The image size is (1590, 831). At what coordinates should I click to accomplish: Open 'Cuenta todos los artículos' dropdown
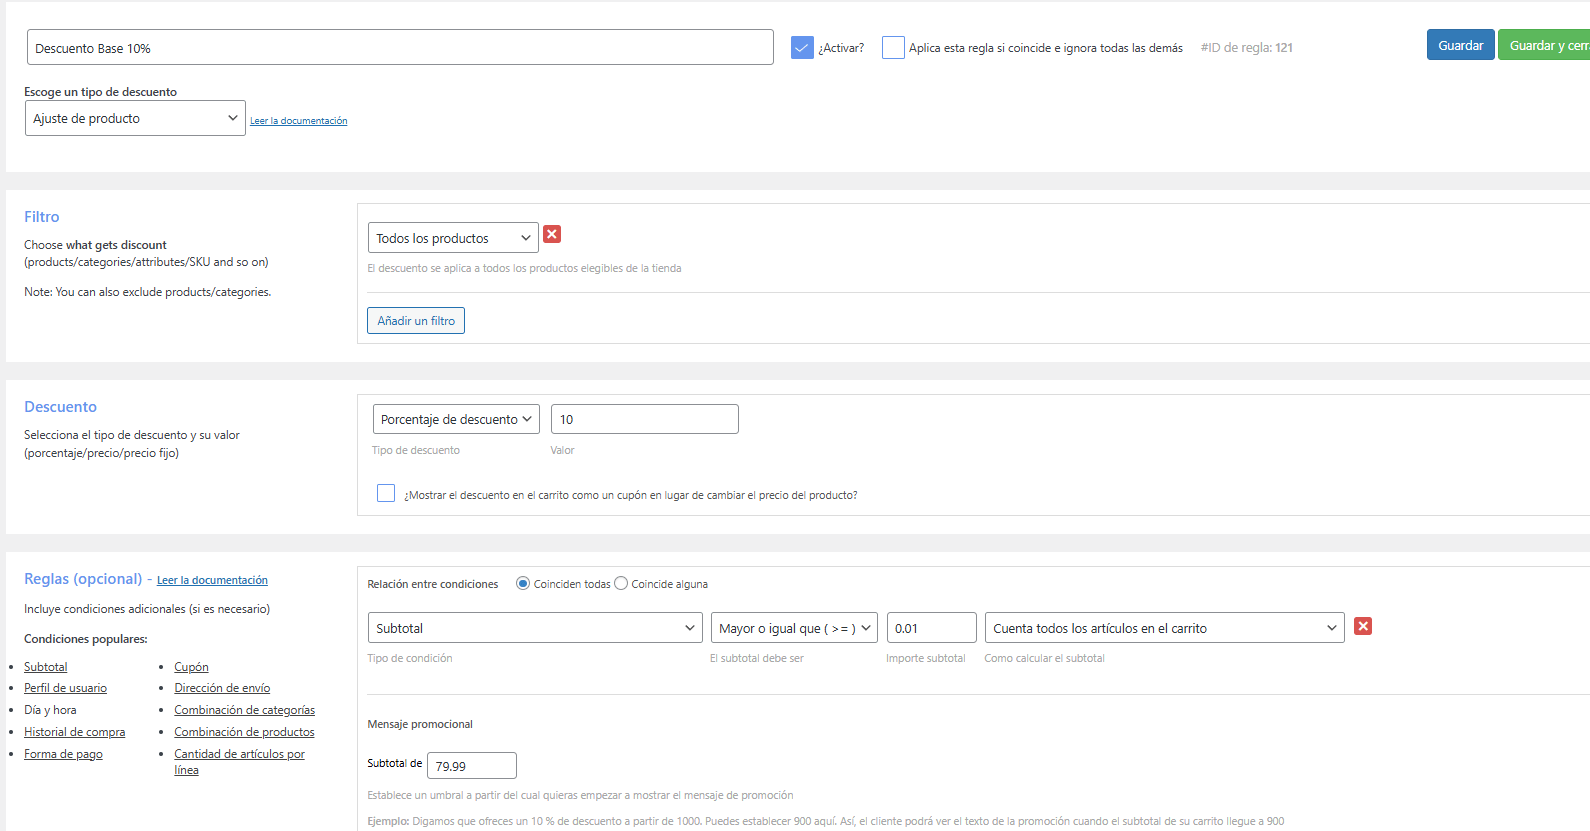click(x=1164, y=628)
